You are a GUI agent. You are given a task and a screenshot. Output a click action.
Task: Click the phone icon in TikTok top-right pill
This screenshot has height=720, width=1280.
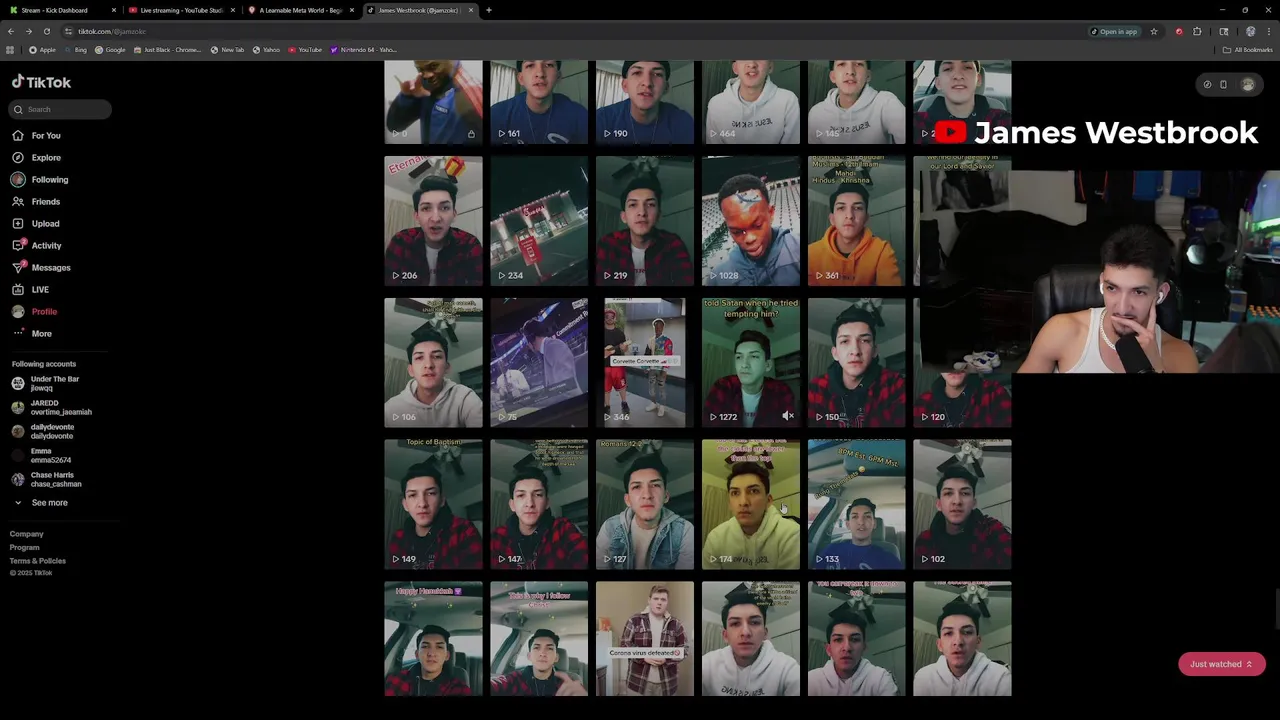click(x=1223, y=85)
